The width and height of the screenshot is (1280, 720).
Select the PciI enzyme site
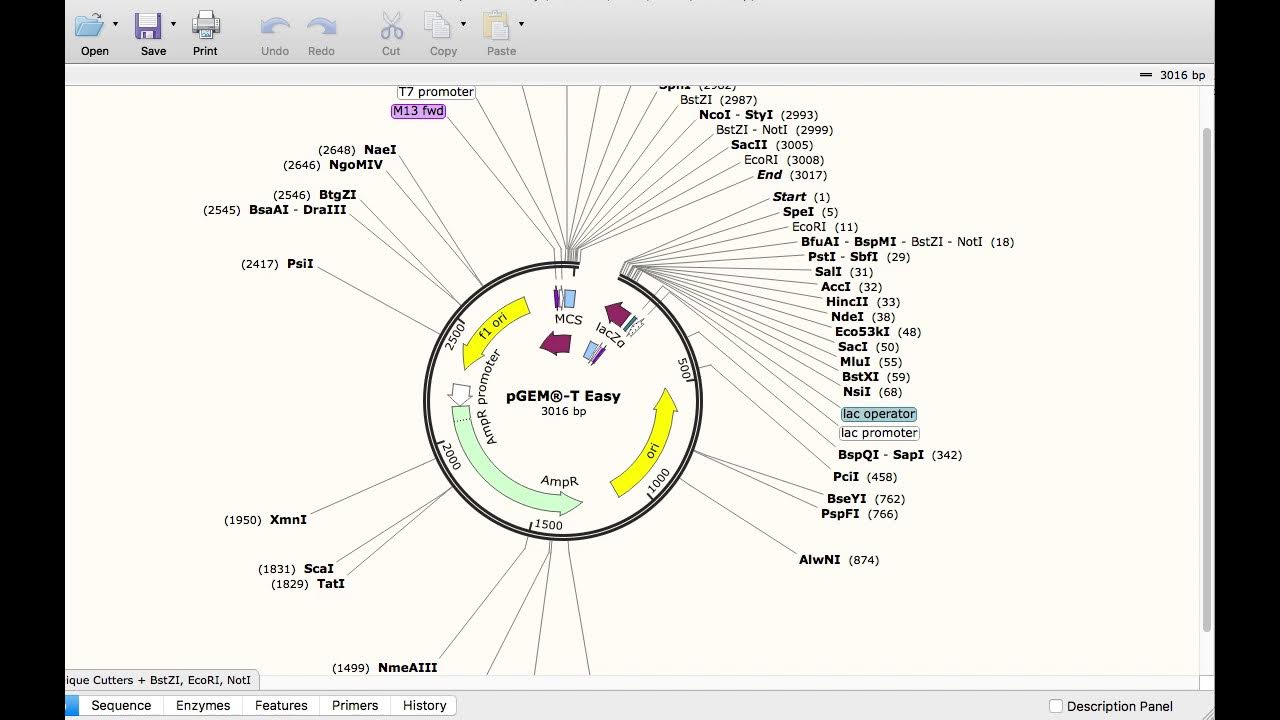click(846, 477)
